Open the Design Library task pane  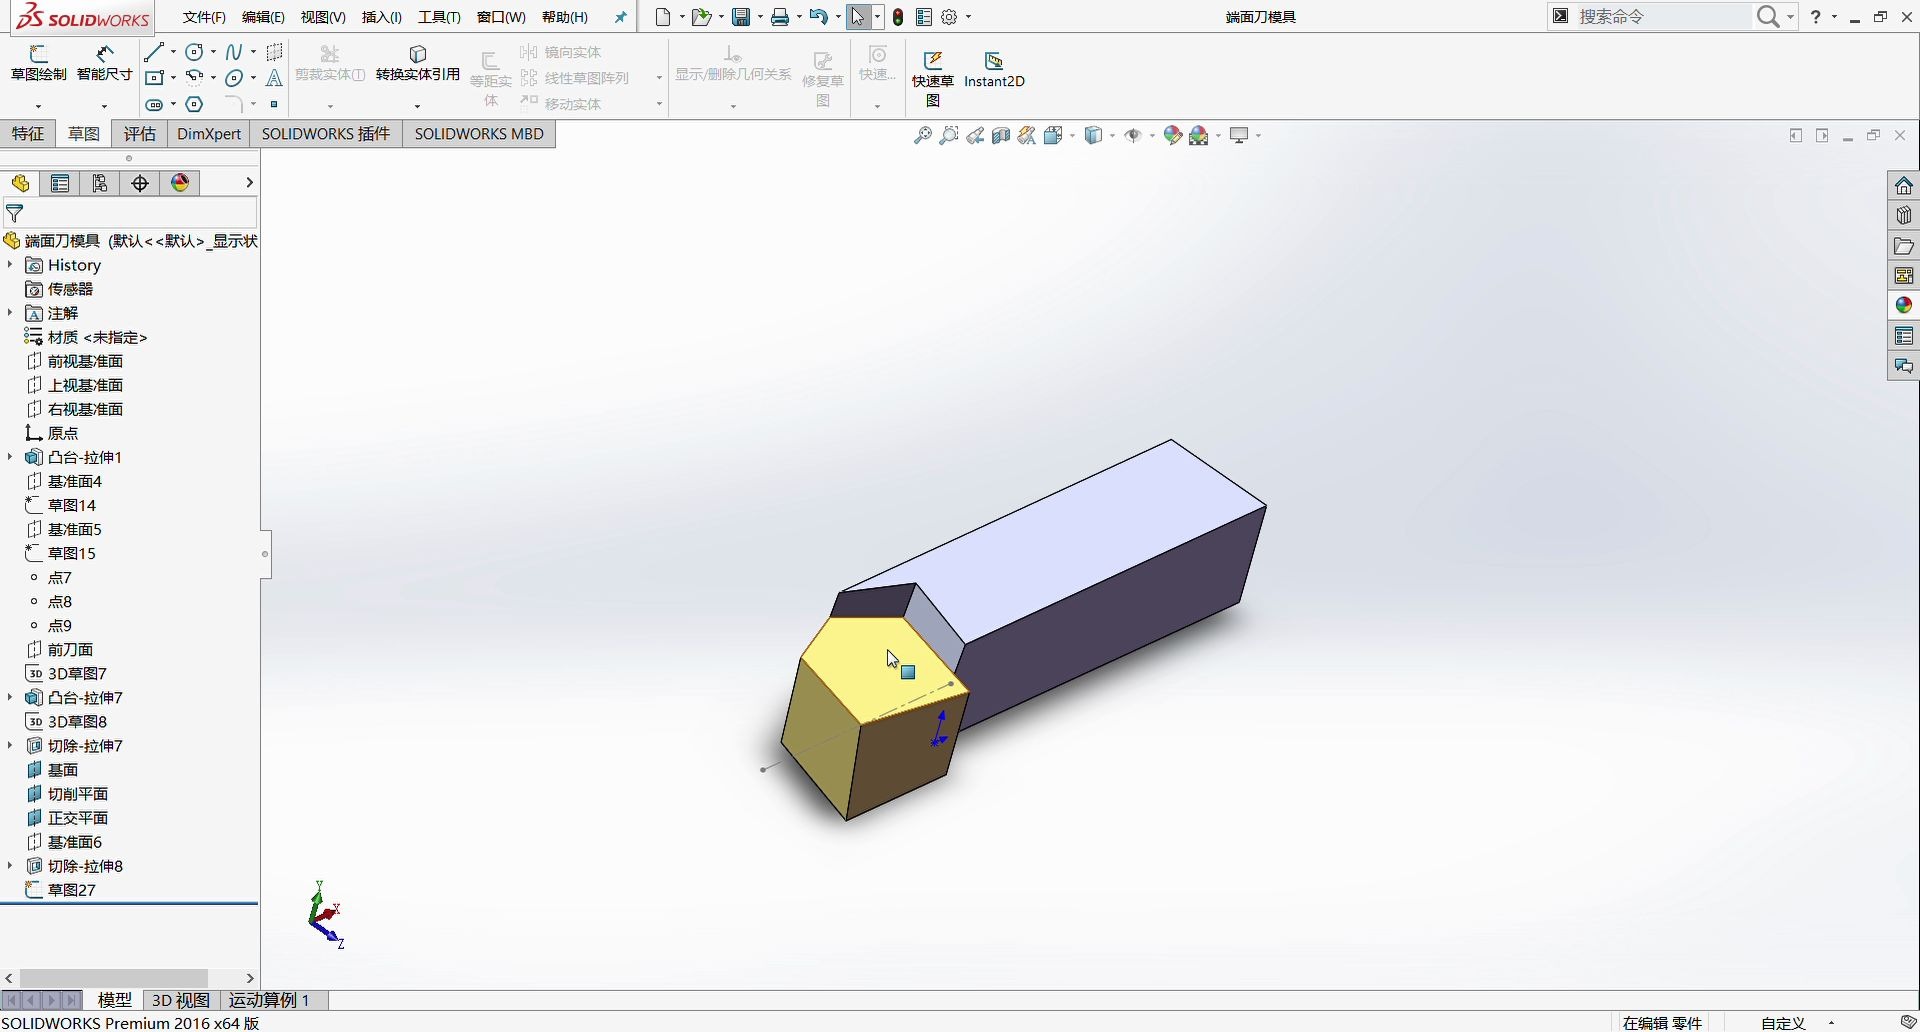pos(1904,216)
